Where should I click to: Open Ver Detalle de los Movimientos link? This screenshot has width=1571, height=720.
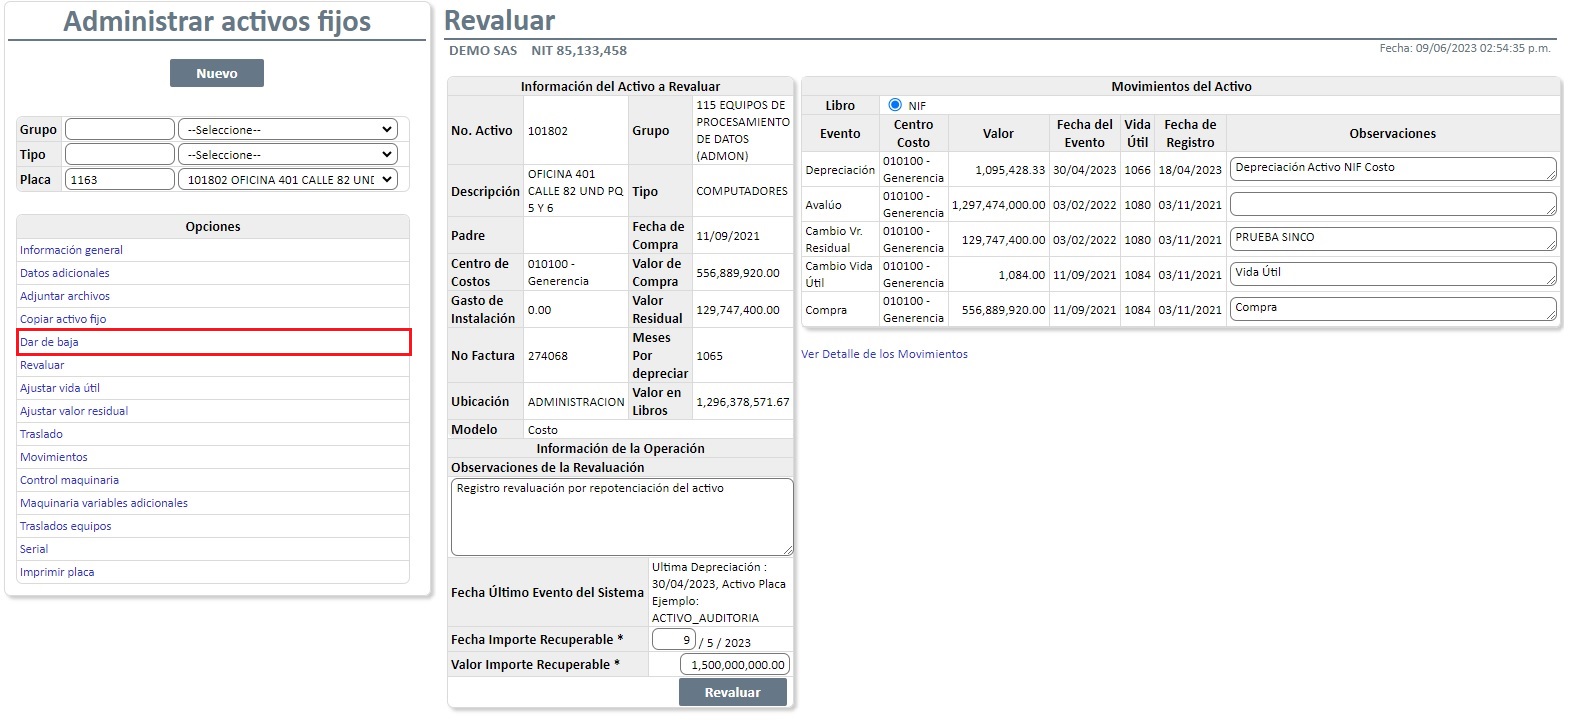click(884, 354)
